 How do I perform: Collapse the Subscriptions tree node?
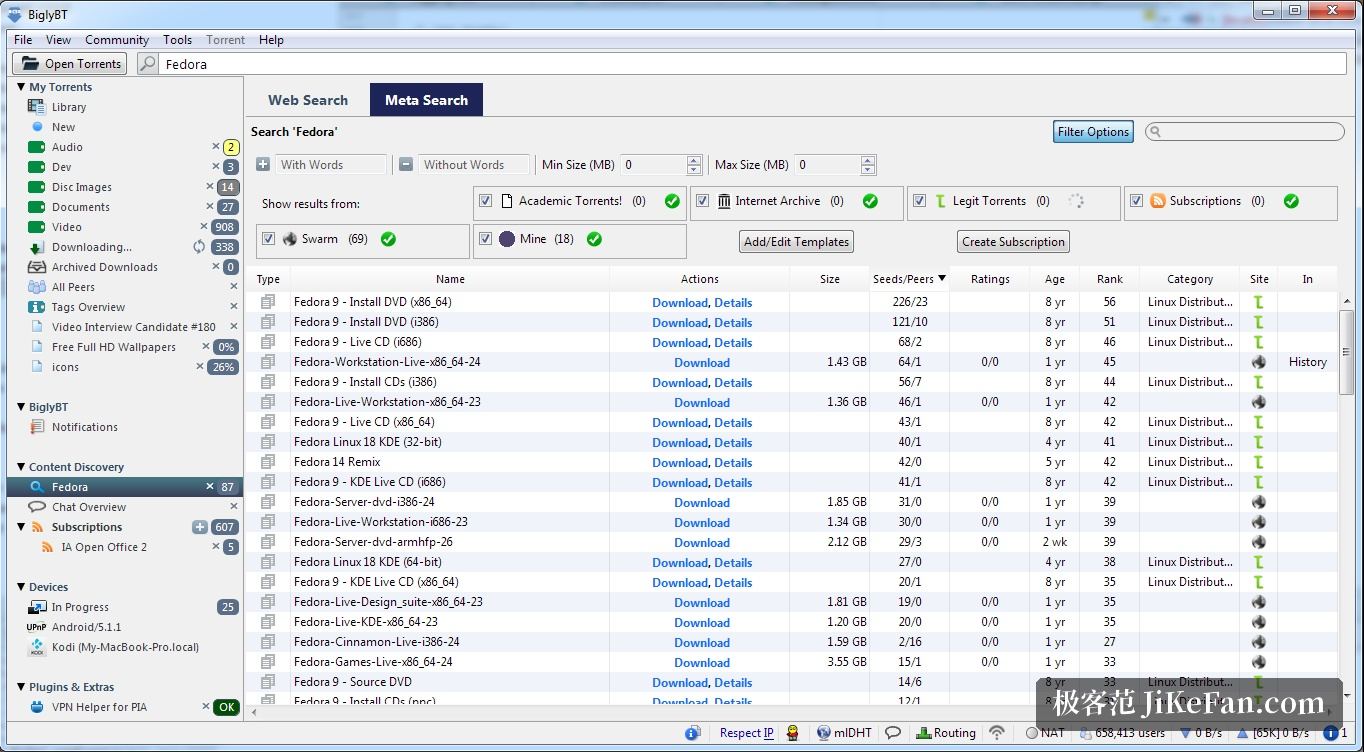click(21, 527)
